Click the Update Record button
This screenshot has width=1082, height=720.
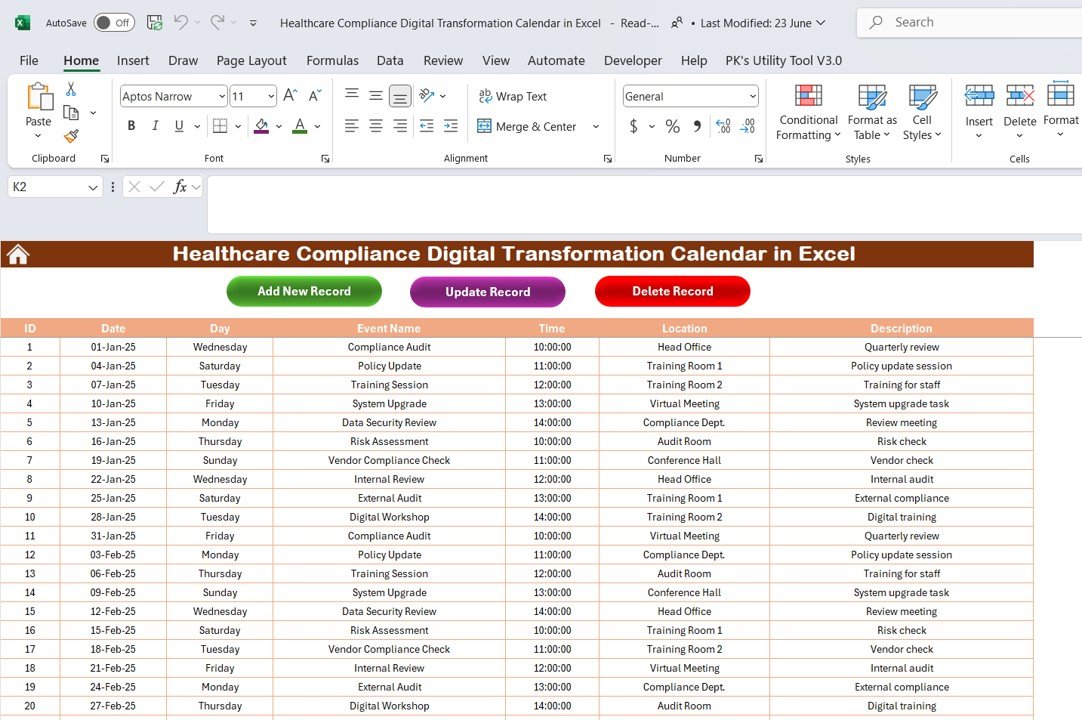click(x=488, y=292)
